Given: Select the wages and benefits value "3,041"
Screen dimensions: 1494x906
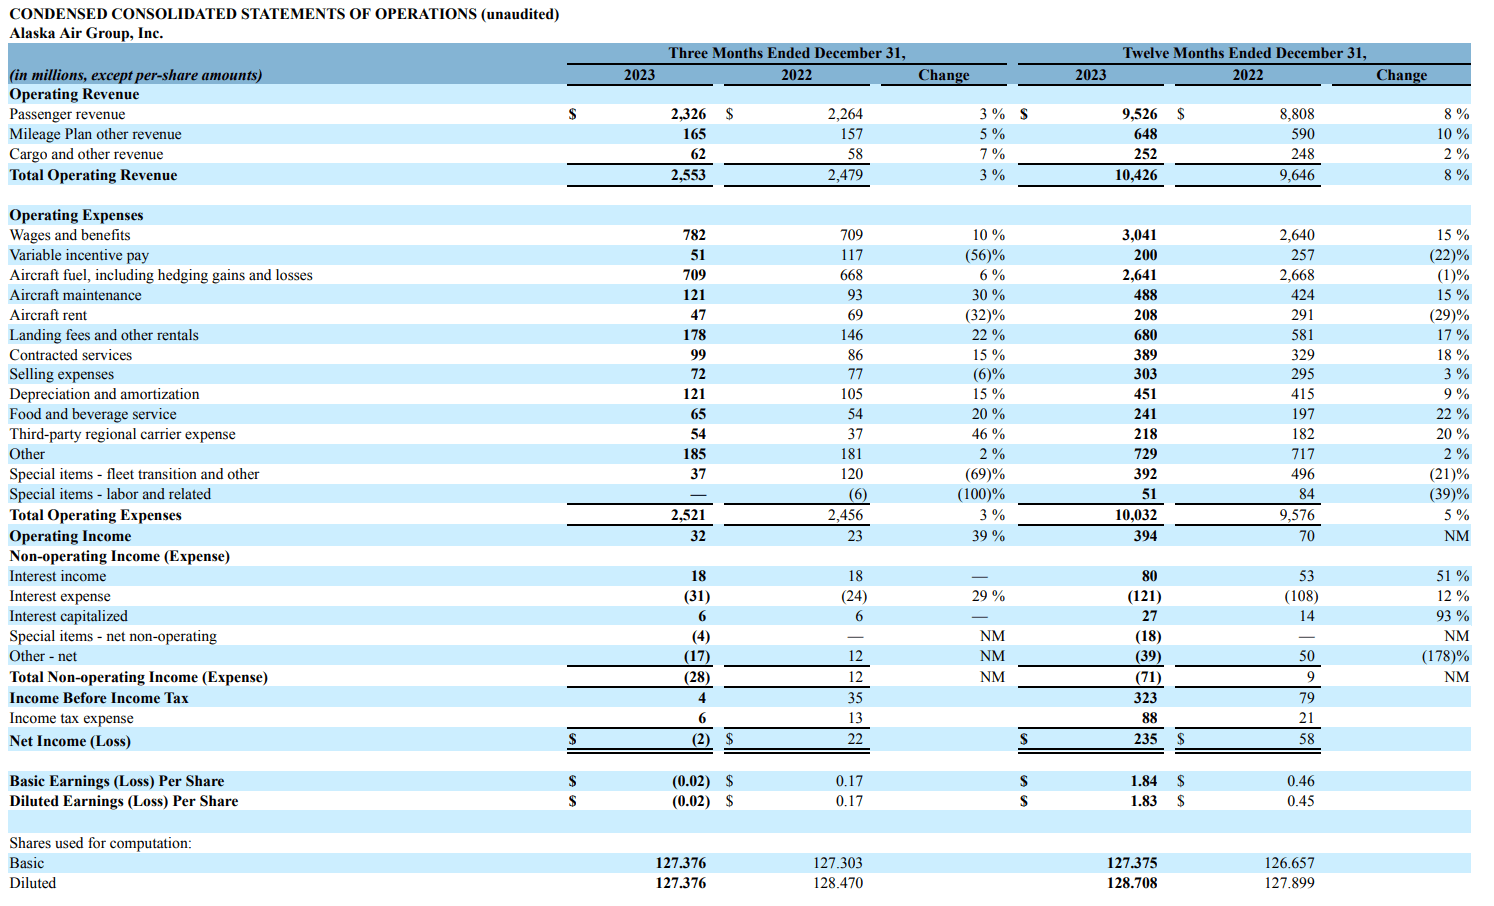Looking at the screenshot, I should point(1139,235).
